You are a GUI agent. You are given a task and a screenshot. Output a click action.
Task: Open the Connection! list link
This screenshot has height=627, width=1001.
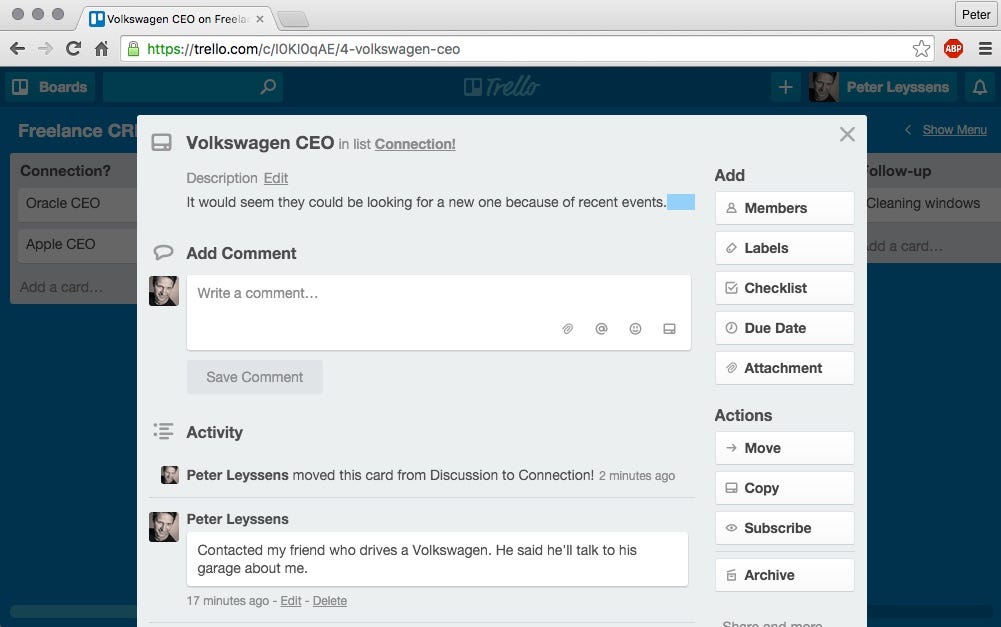point(415,144)
